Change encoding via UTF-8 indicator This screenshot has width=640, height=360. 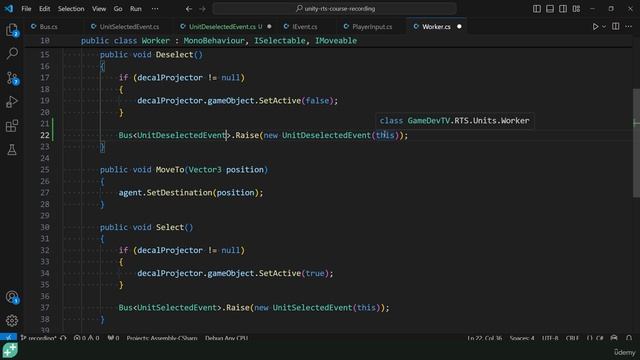point(550,338)
